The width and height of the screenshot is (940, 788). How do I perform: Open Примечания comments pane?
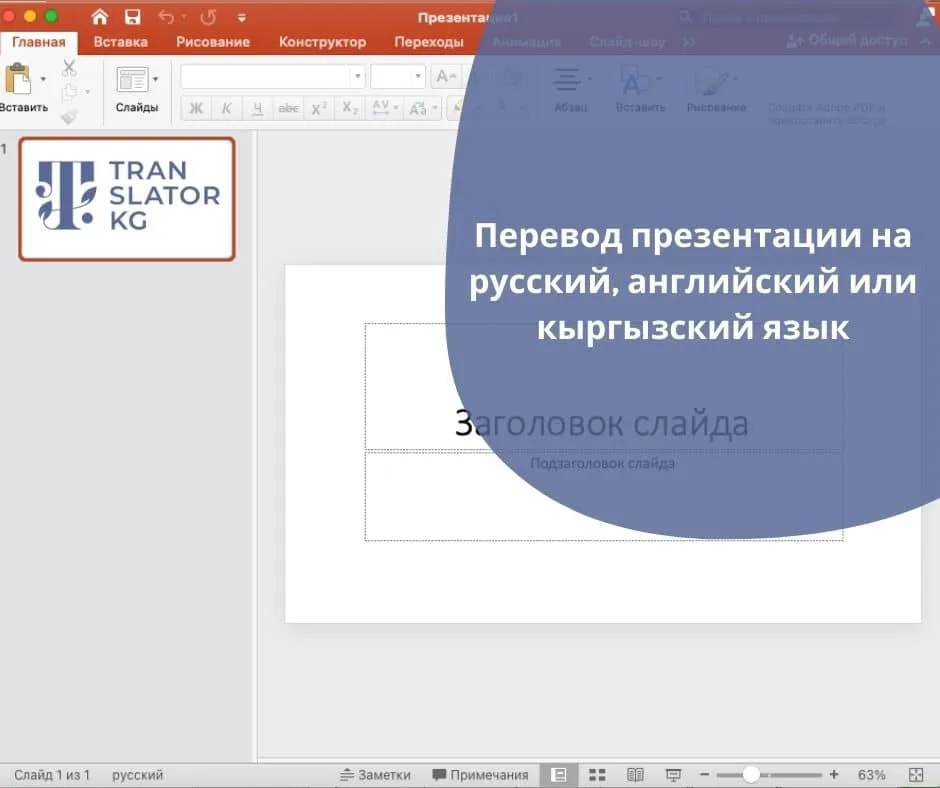tap(481, 775)
